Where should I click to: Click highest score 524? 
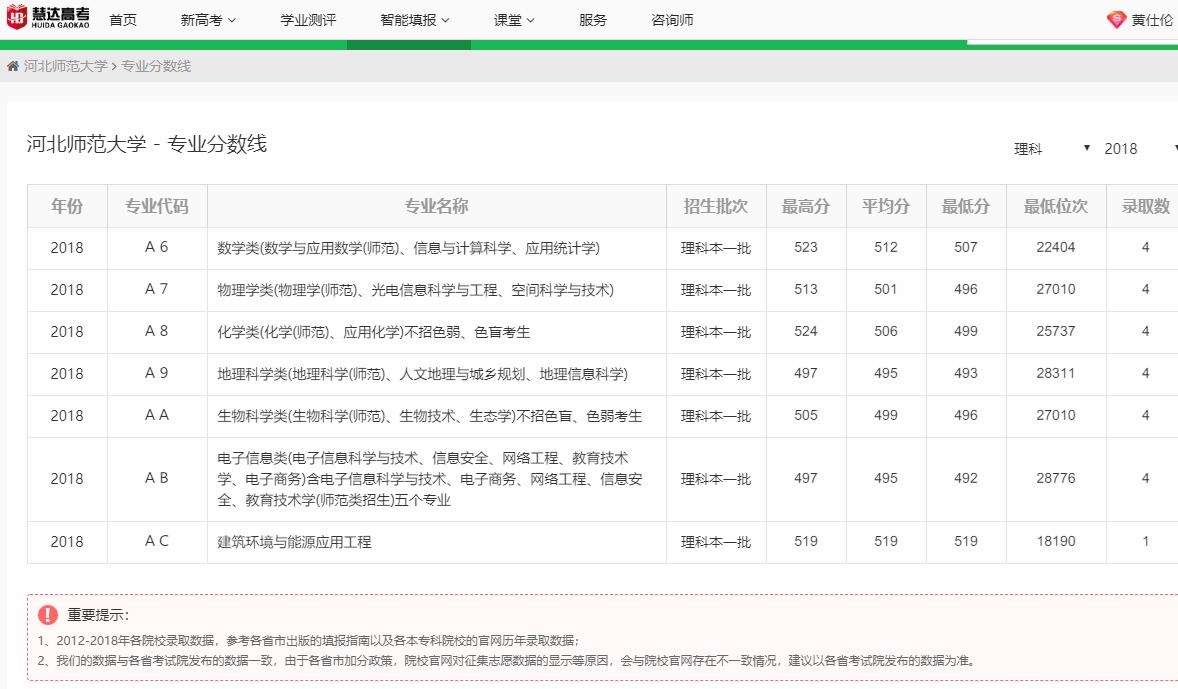click(805, 331)
